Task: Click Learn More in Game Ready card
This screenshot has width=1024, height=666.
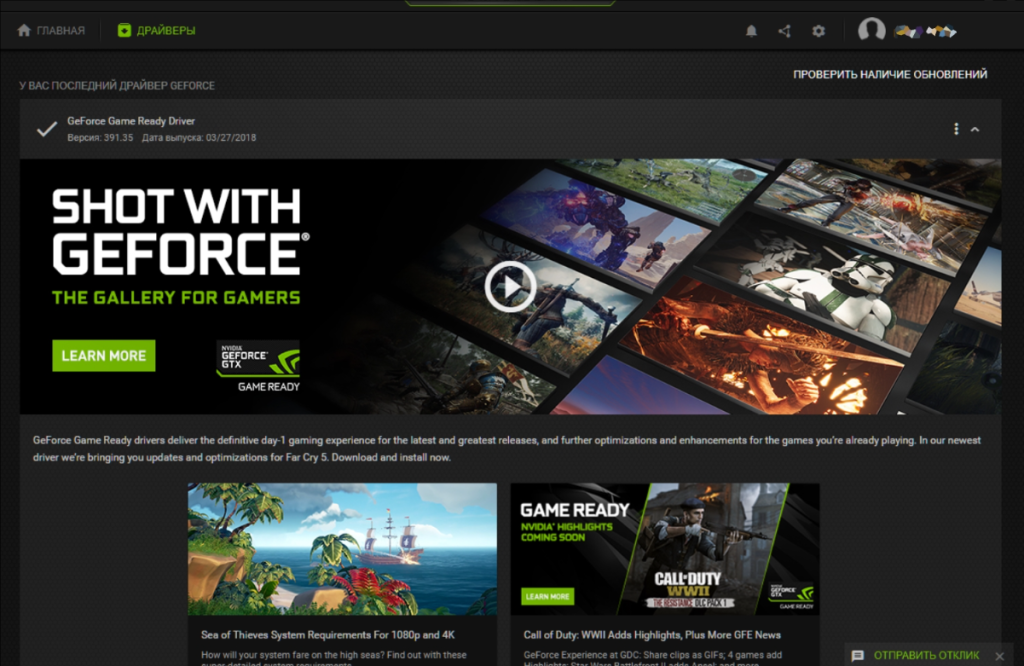Action: click(547, 596)
